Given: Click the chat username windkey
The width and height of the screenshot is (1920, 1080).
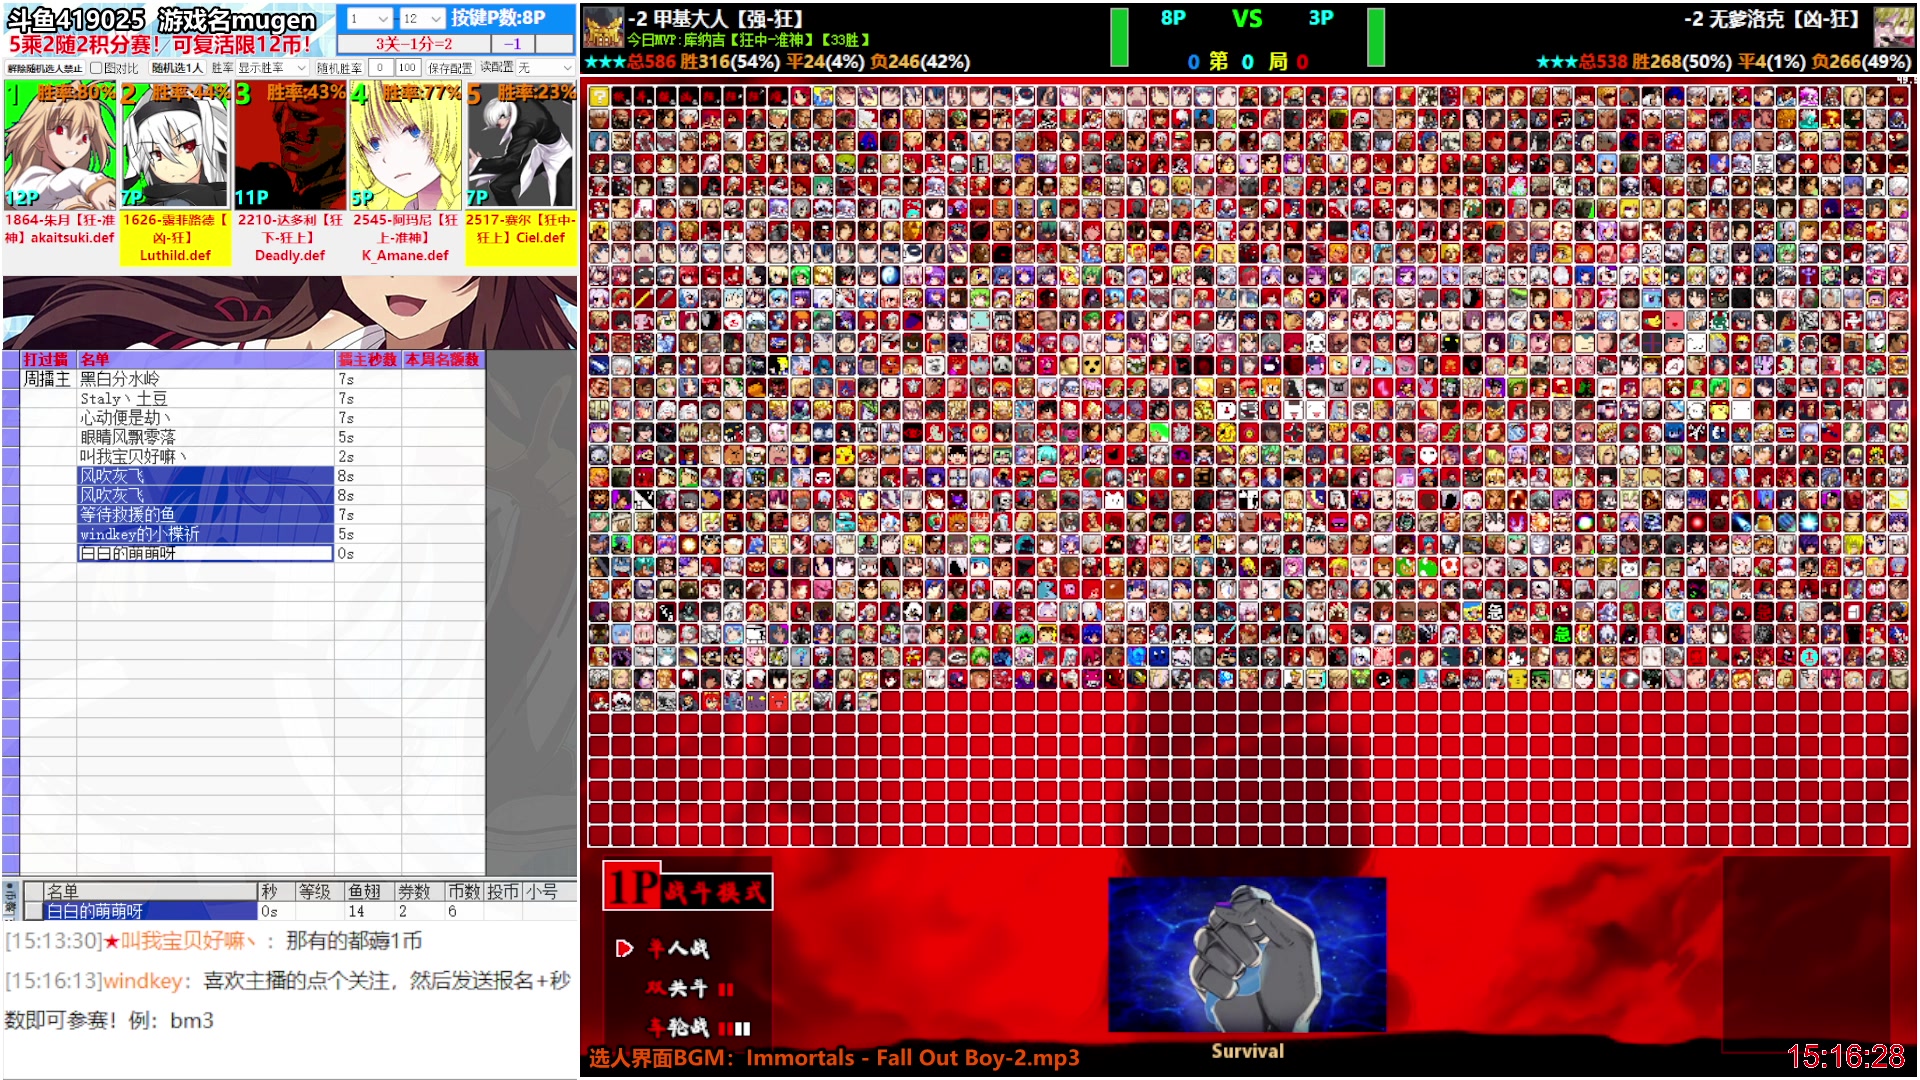Looking at the screenshot, I should click(144, 981).
